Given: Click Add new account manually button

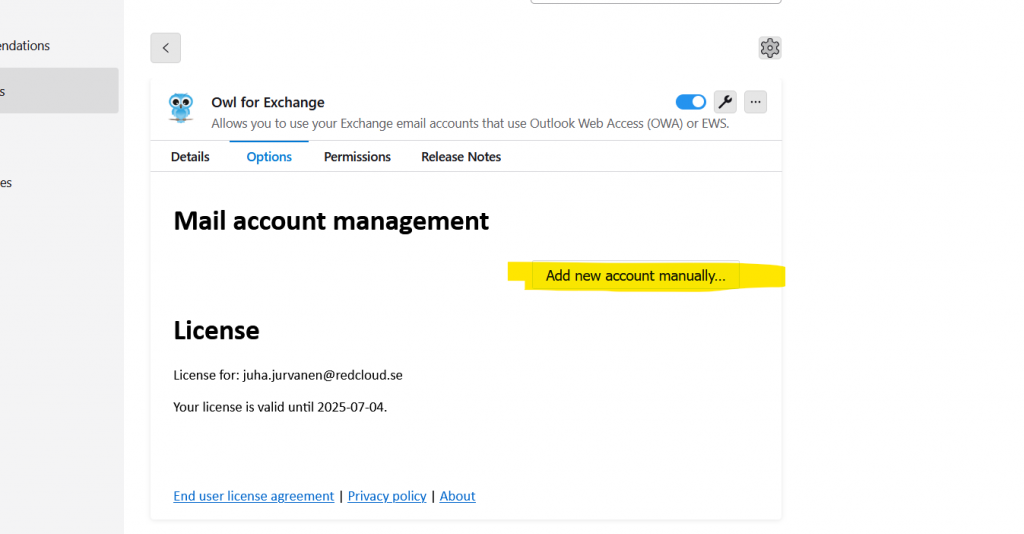Looking at the screenshot, I should (x=635, y=275).
